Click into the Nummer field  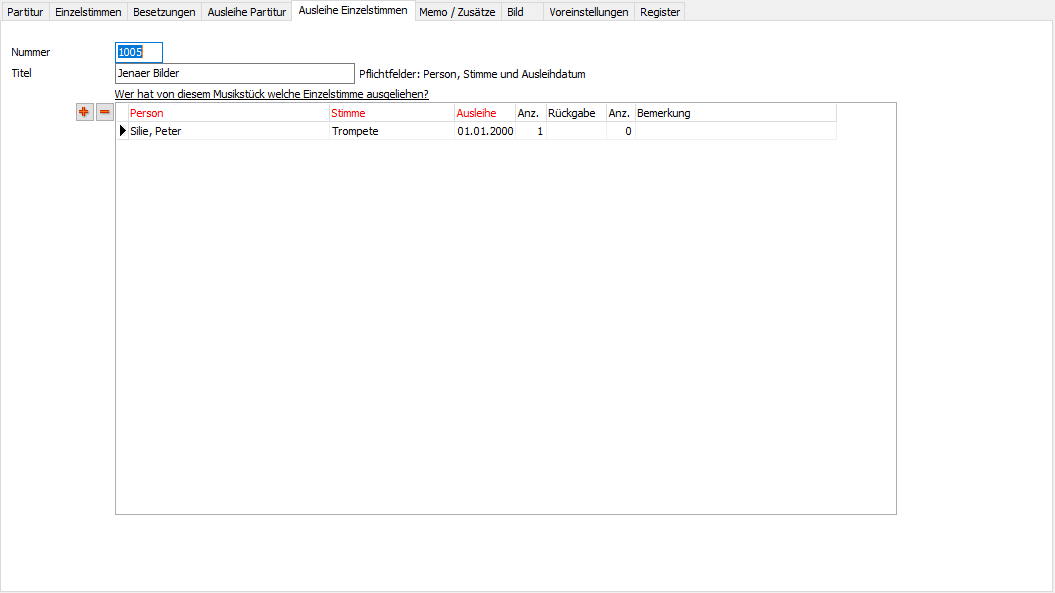tap(138, 52)
